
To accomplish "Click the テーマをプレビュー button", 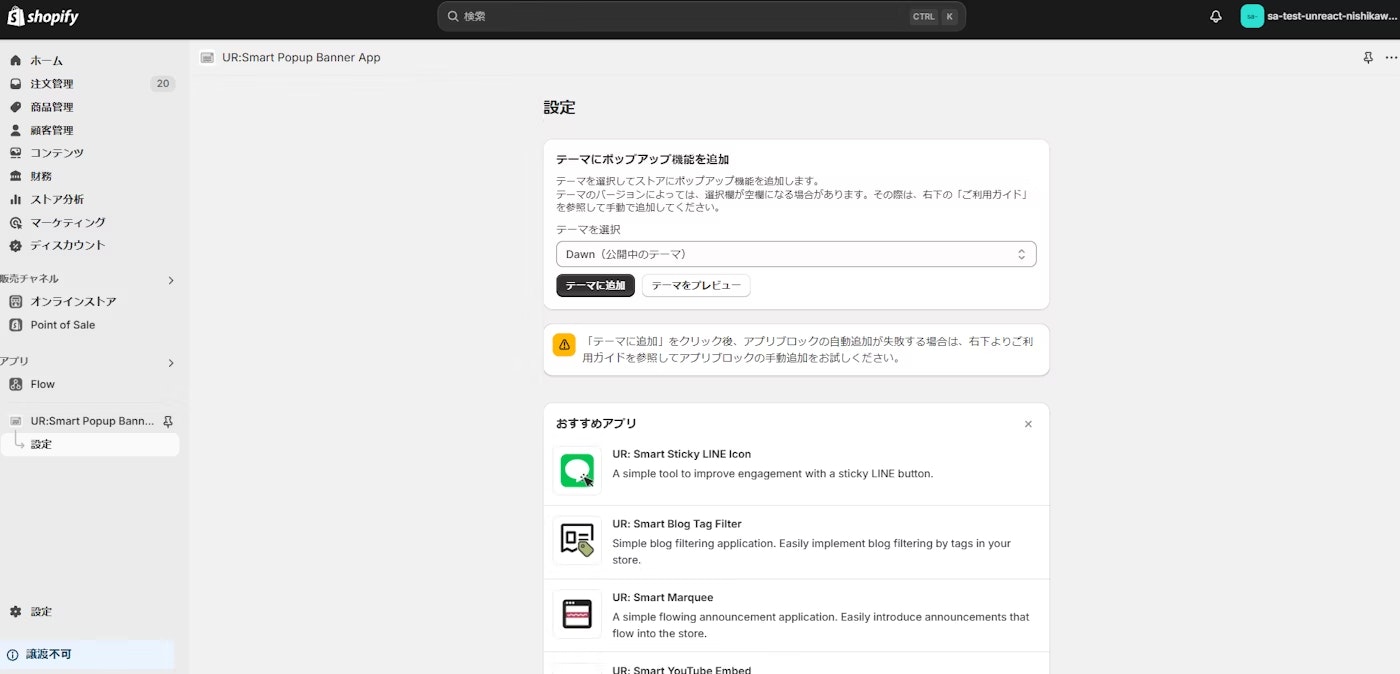I will (696, 286).
